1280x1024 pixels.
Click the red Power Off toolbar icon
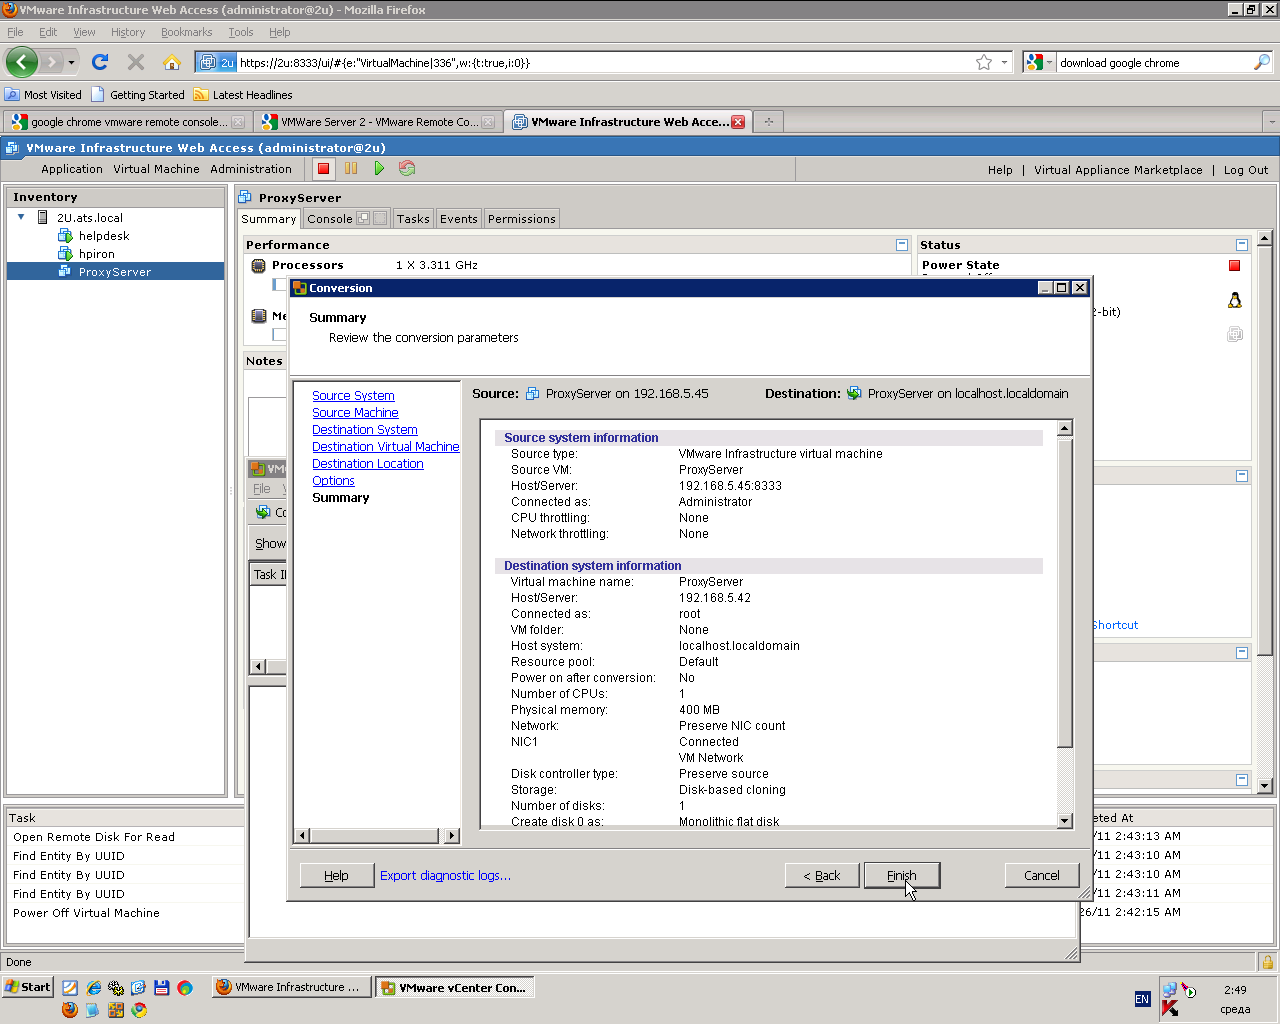click(323, 169)
